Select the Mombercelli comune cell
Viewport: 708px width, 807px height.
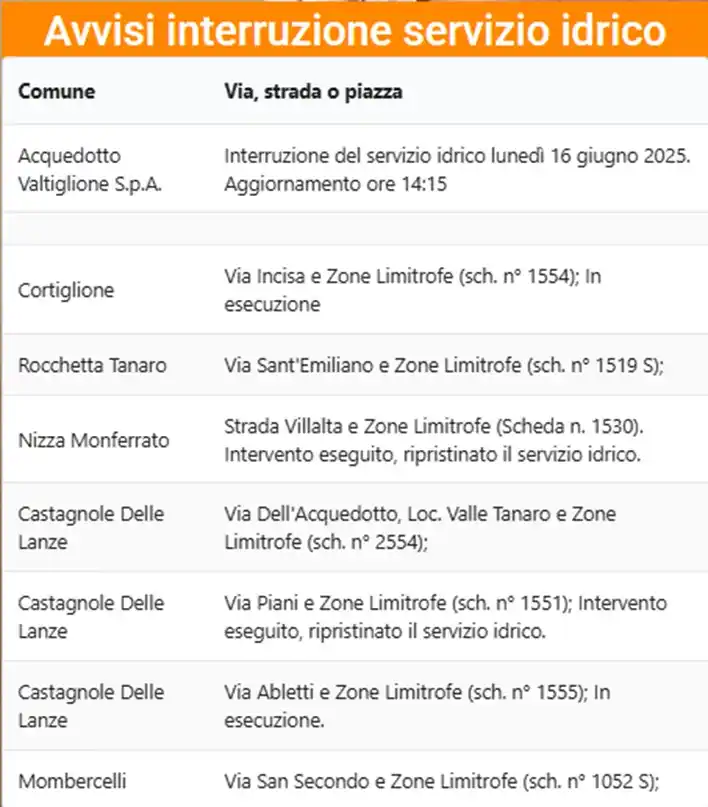click(72, 781)
